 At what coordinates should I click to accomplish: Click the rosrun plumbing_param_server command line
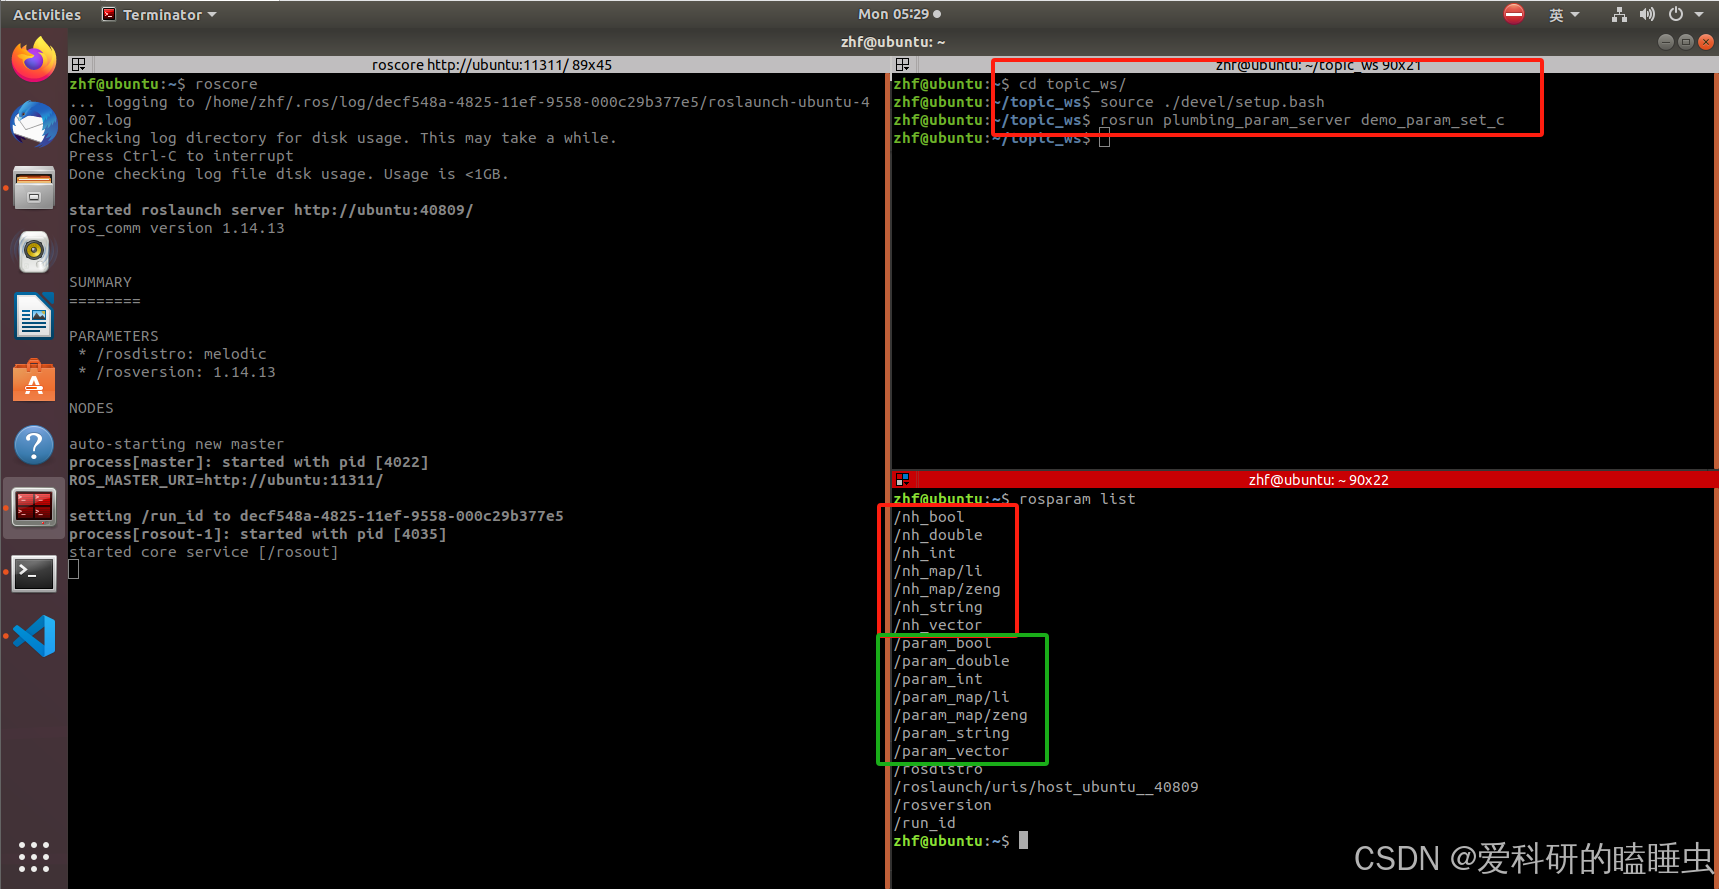(x=1302, y=120)
